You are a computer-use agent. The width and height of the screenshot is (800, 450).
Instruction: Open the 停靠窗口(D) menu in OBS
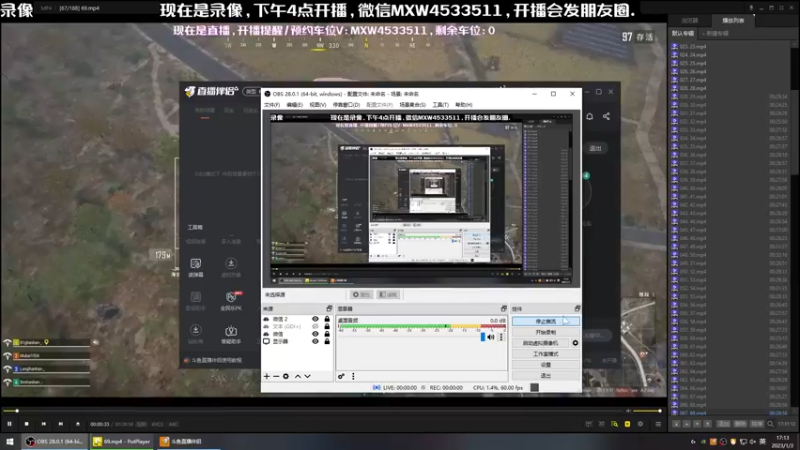click(x=346, y=105)
